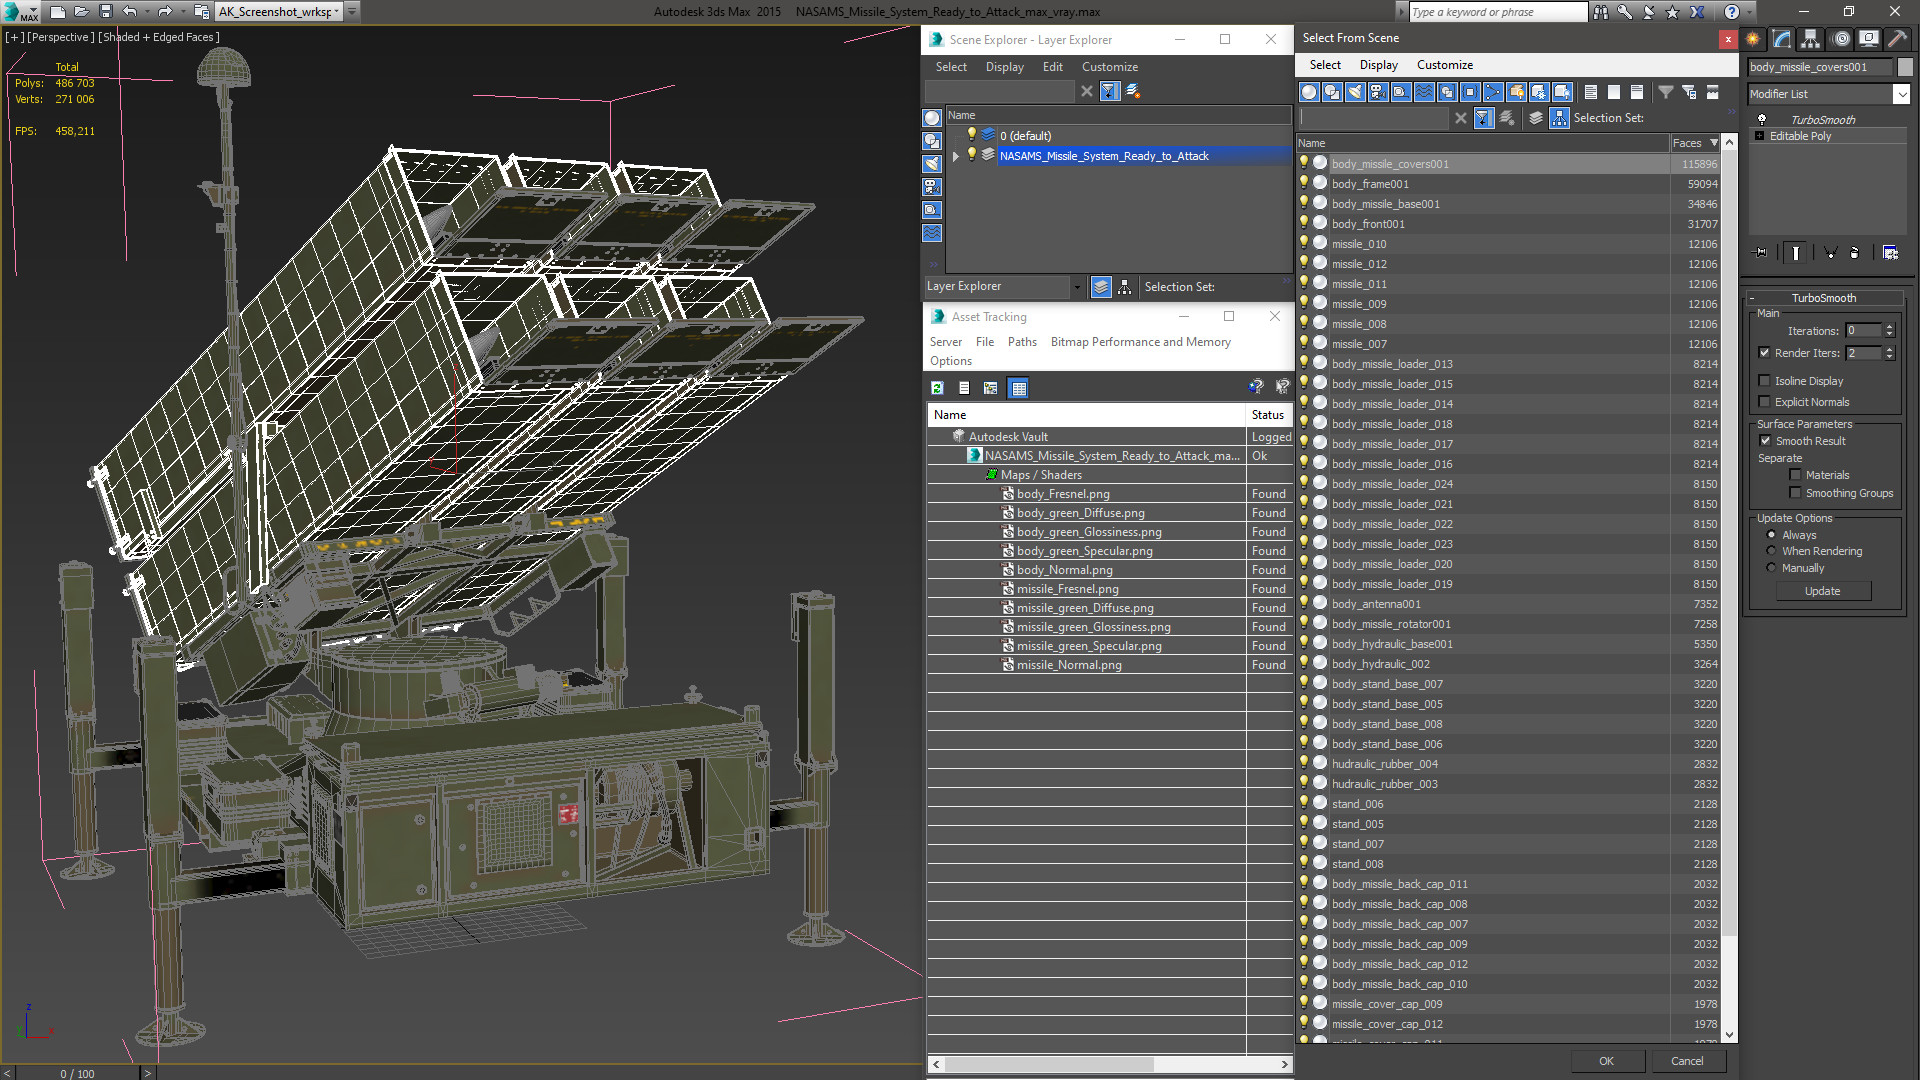Enable Separate by Materials checkbox

click(1795, 475)
